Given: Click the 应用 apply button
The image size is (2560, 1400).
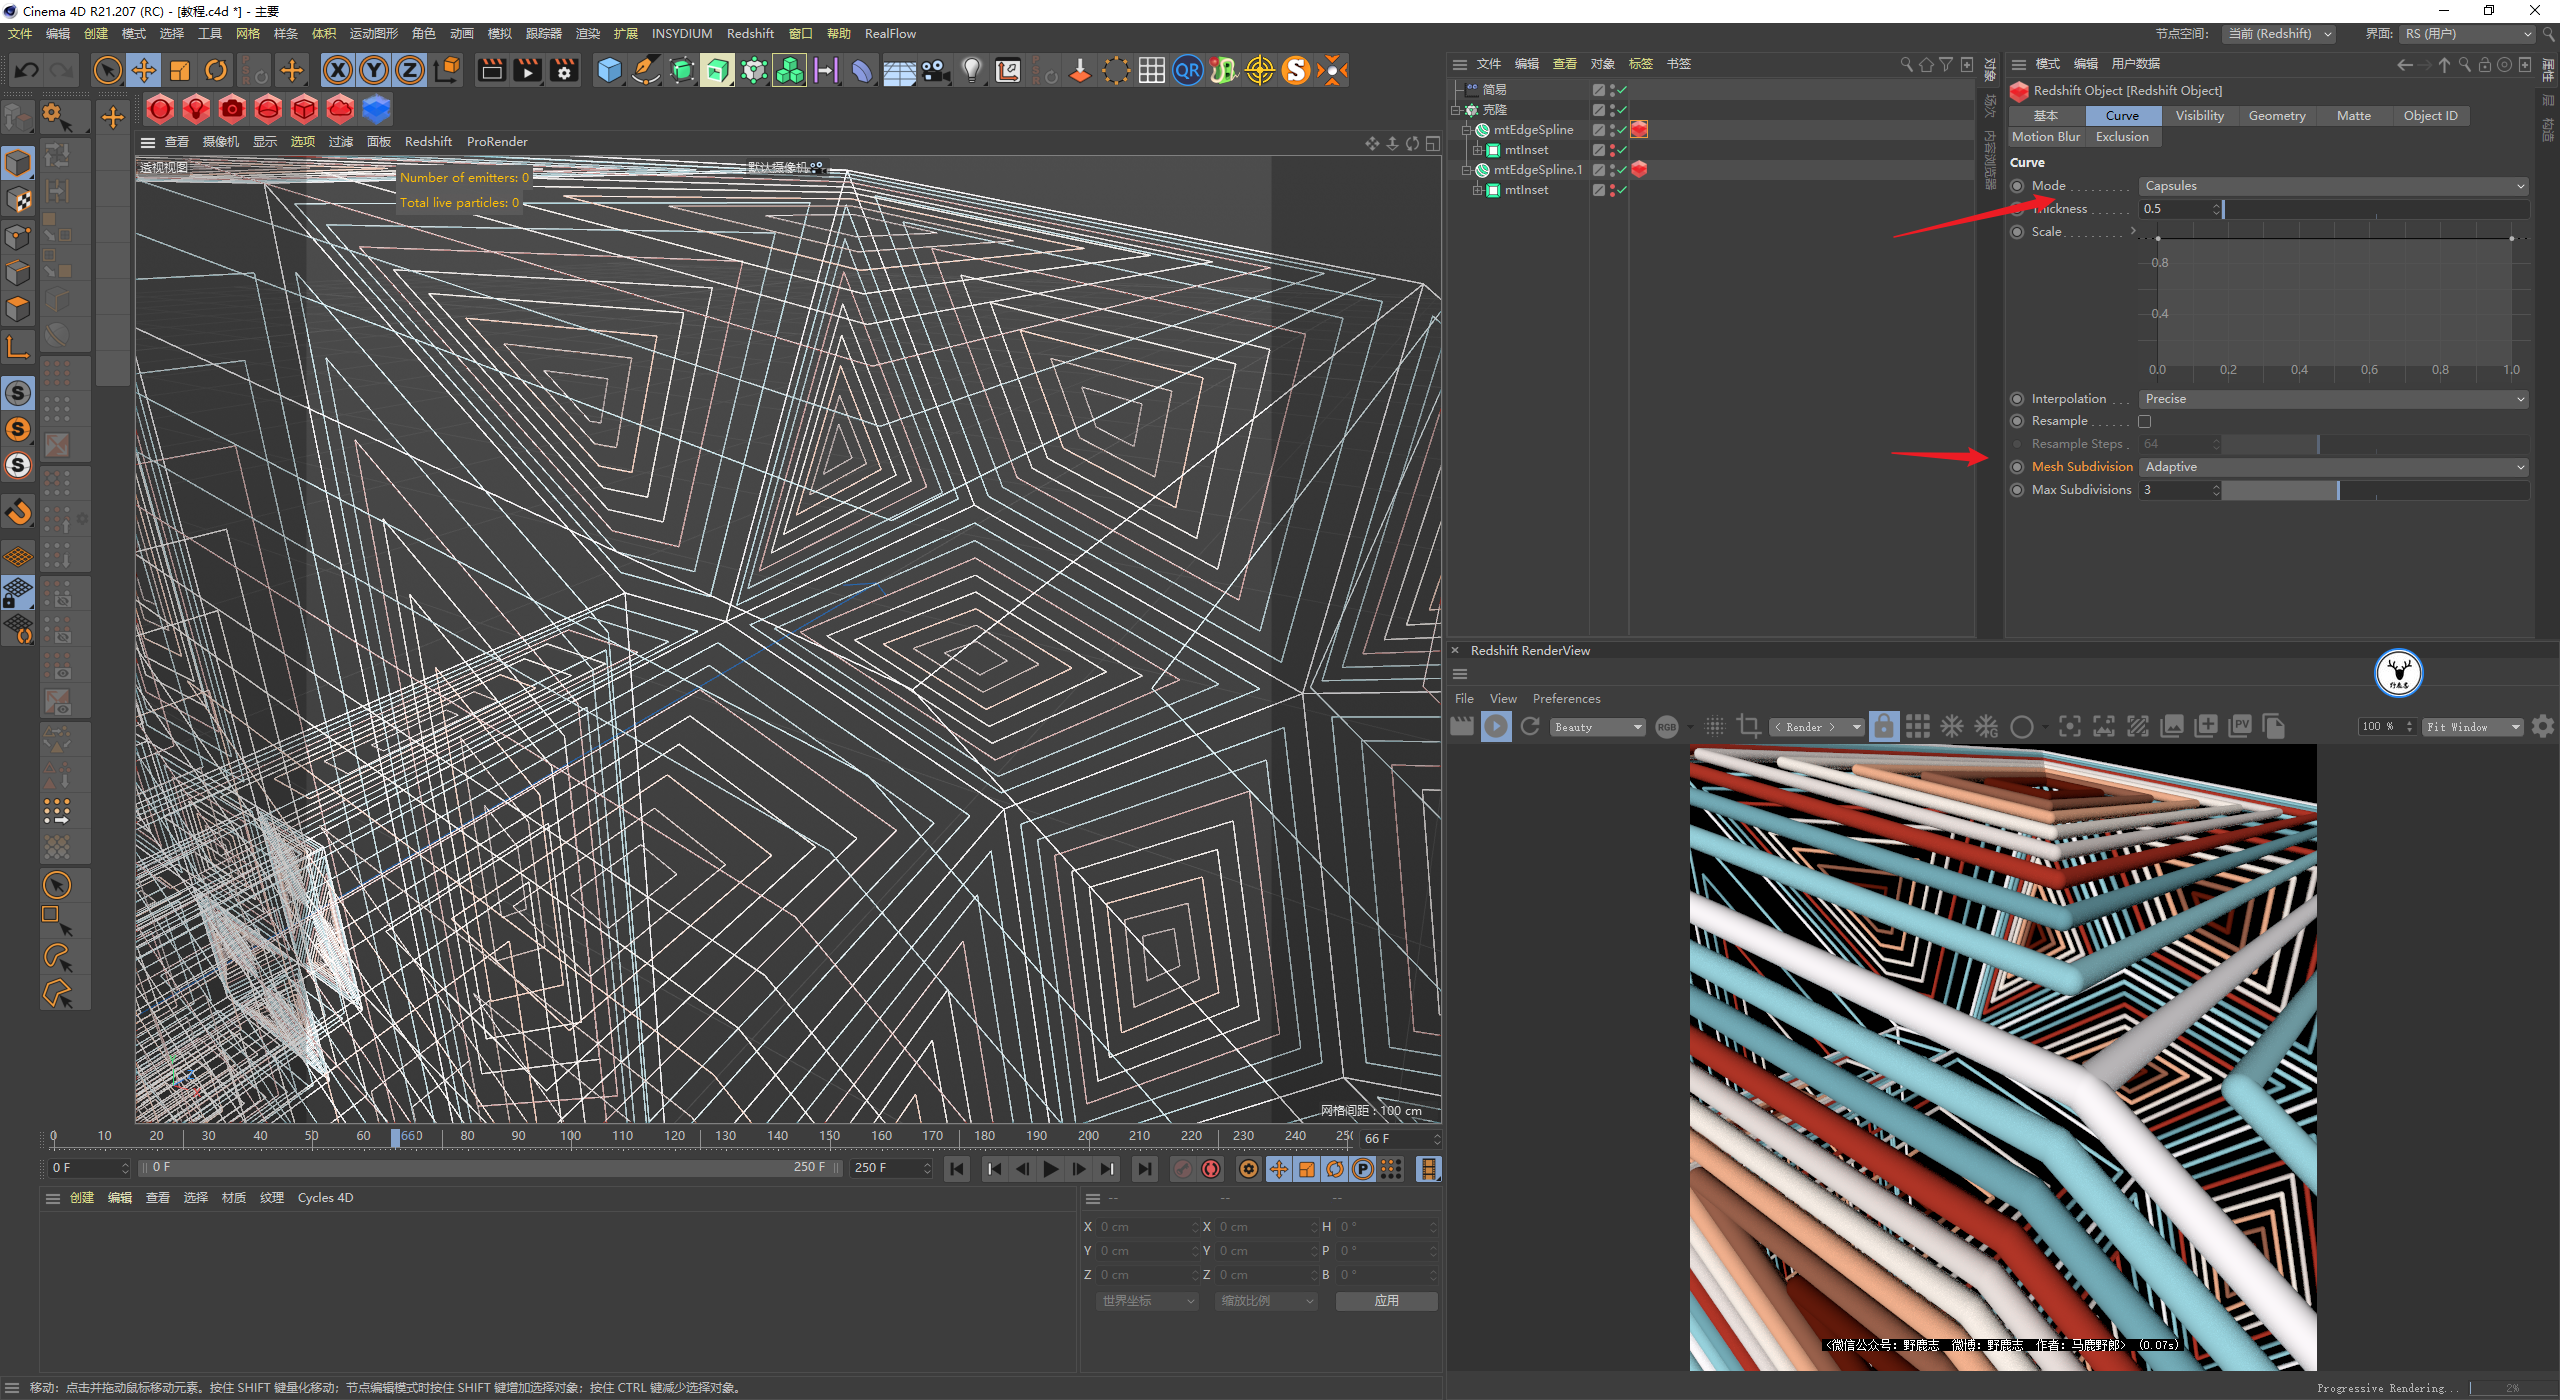Looking at the screenshot, I should pos(1386,1301).
